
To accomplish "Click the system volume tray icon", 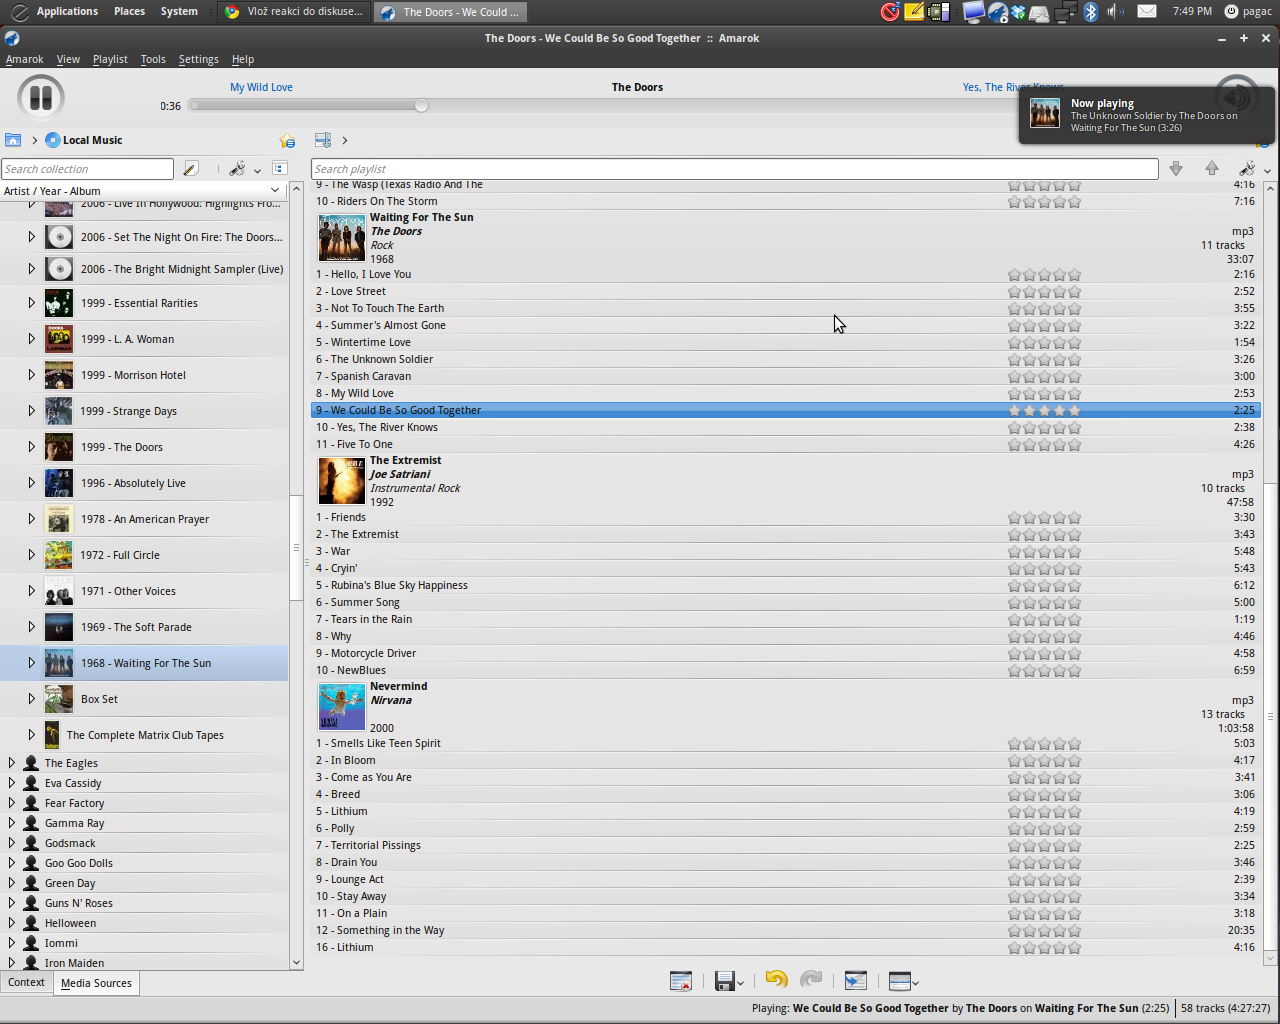I will (1115, 11).
